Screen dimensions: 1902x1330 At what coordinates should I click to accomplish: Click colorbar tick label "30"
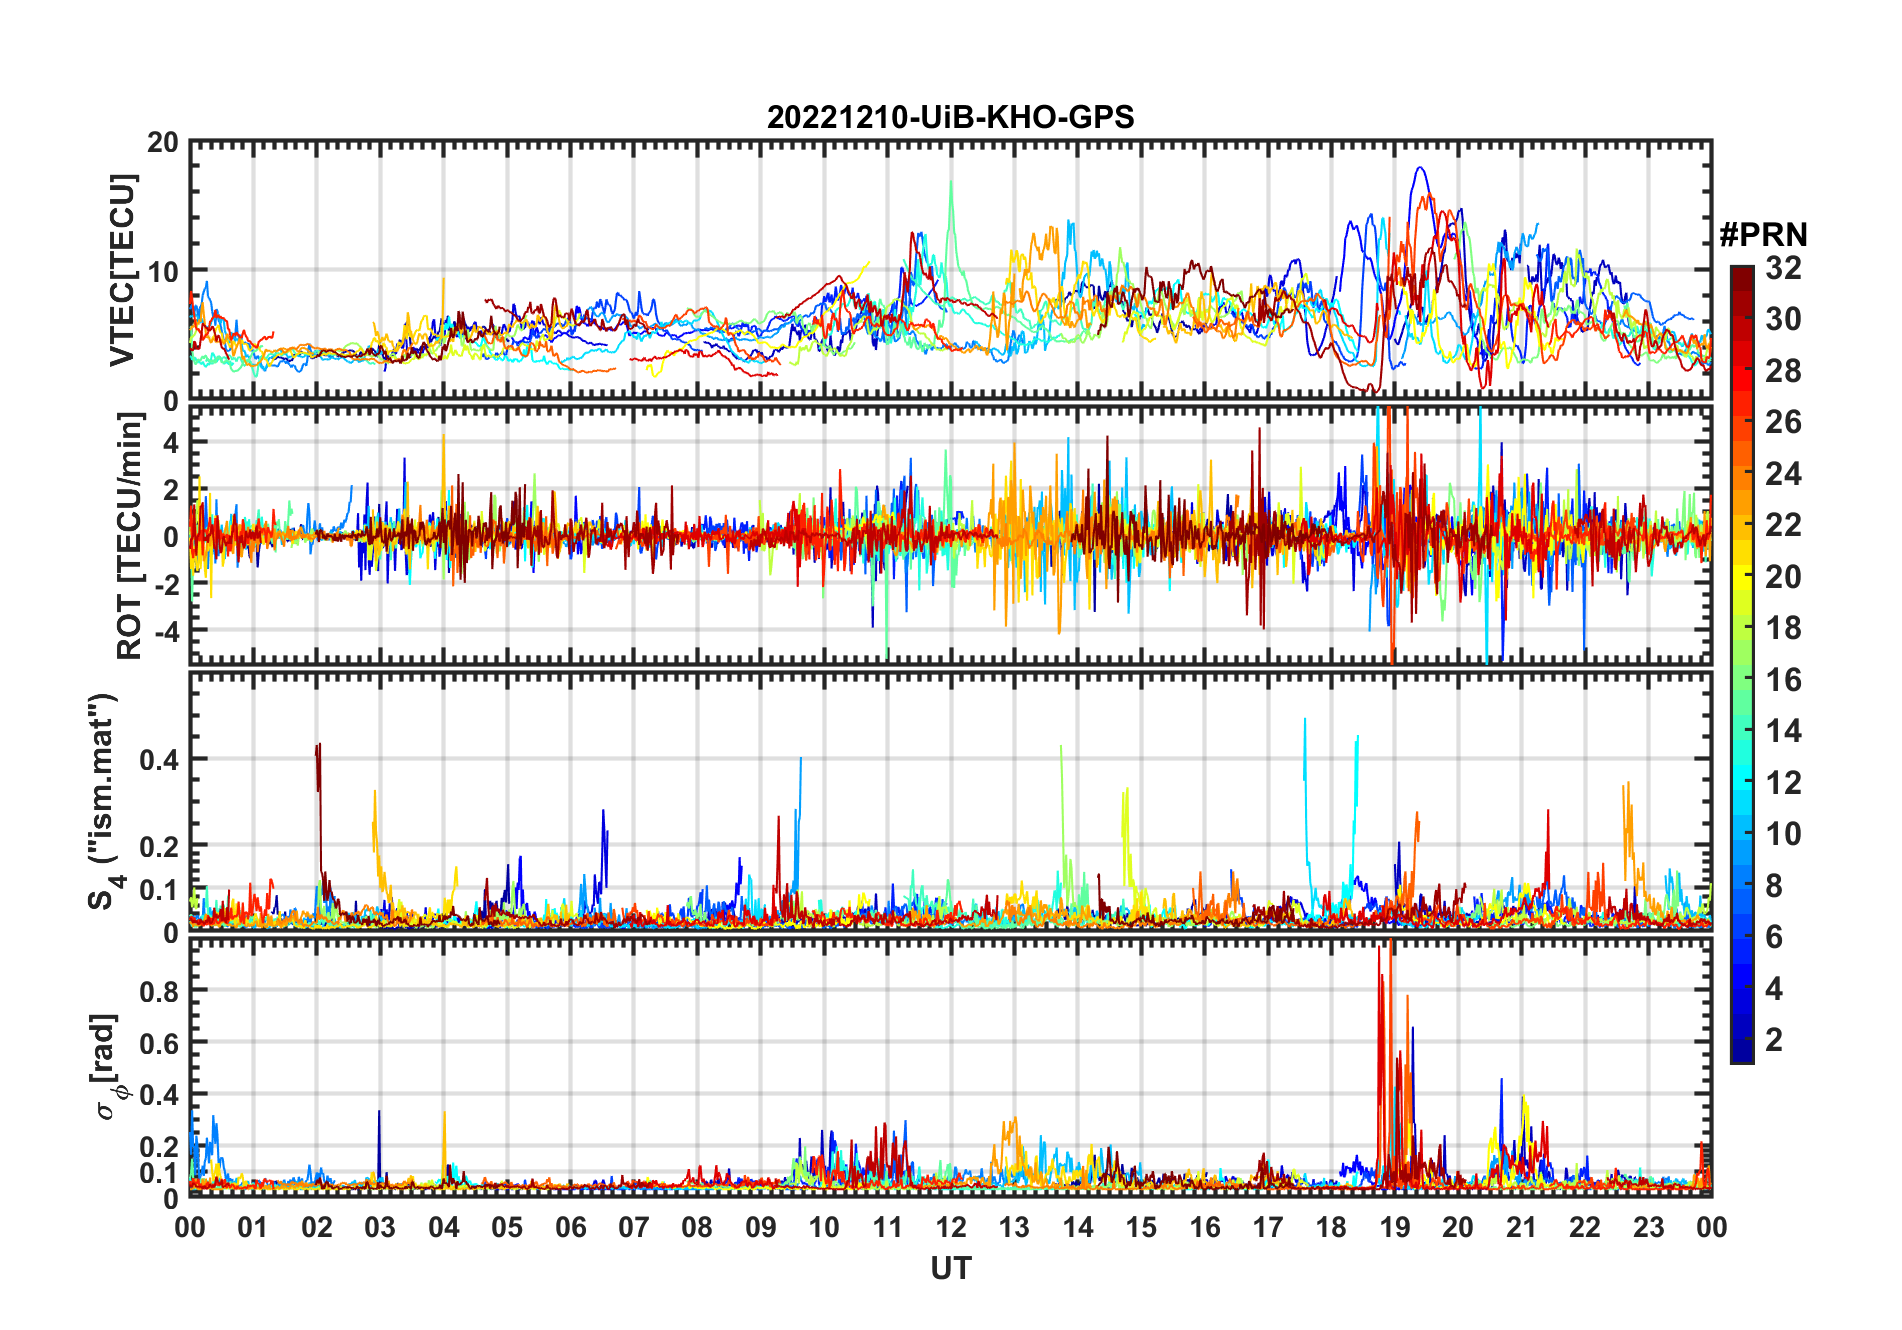[x=1784, y=319]
